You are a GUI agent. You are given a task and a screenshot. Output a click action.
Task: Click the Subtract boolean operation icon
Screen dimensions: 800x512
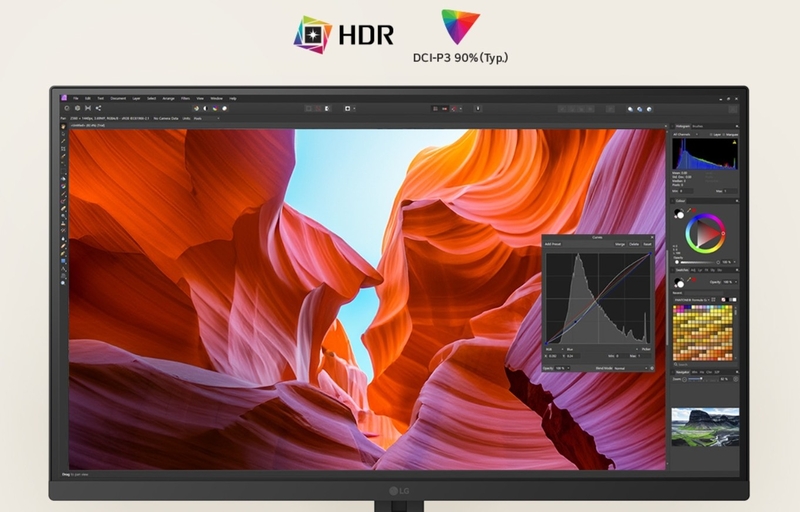(640, 109)
